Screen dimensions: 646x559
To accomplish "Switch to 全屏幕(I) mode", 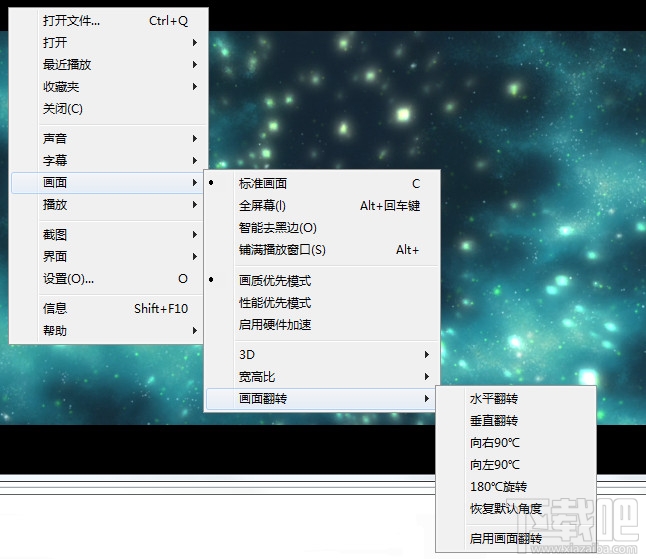I will click(322, 206).
